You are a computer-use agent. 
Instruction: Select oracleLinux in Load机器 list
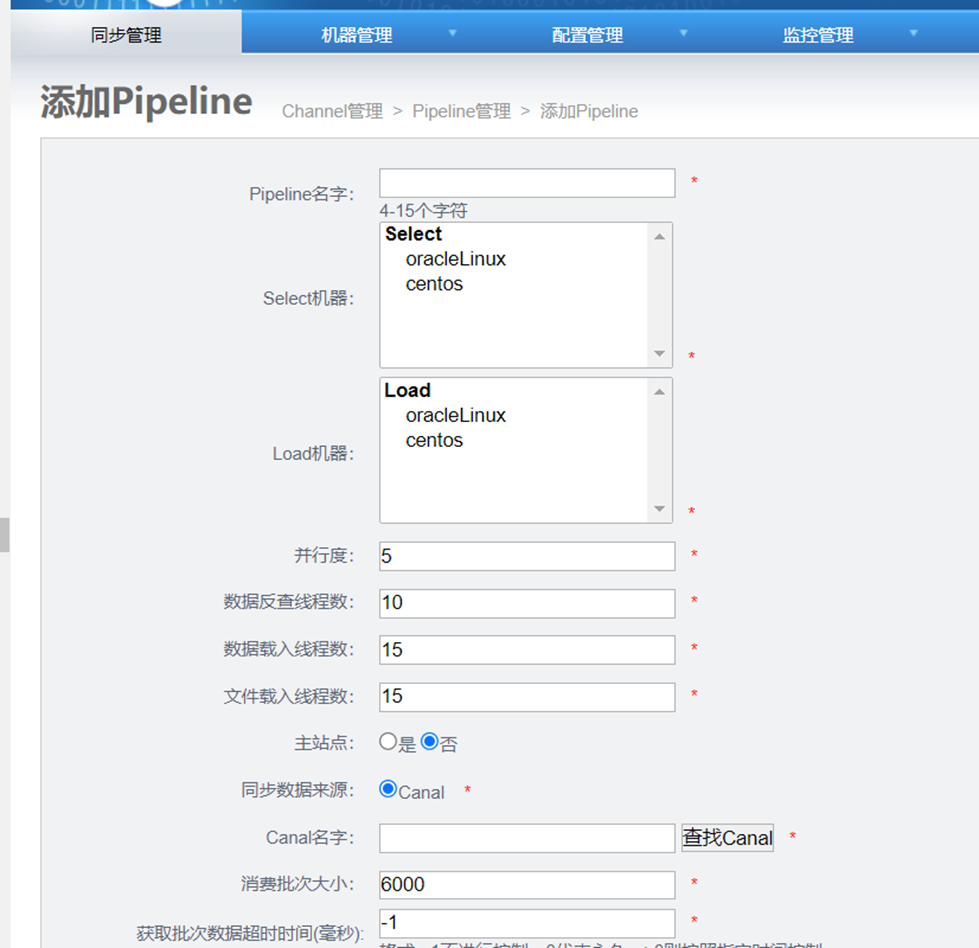(x=455, y=415)
